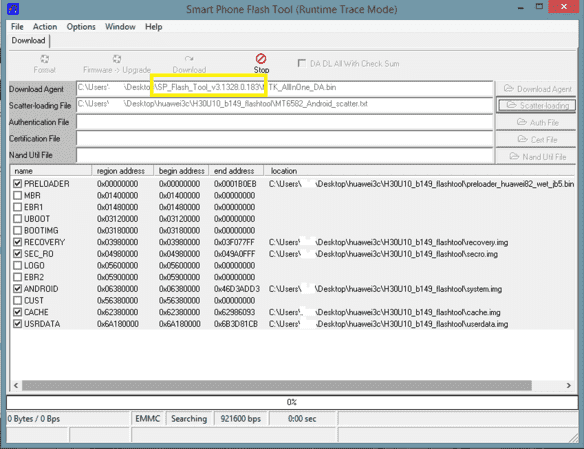The image size is (584, 449).
Task: Click the region address column header
Action: coord(123,171)
